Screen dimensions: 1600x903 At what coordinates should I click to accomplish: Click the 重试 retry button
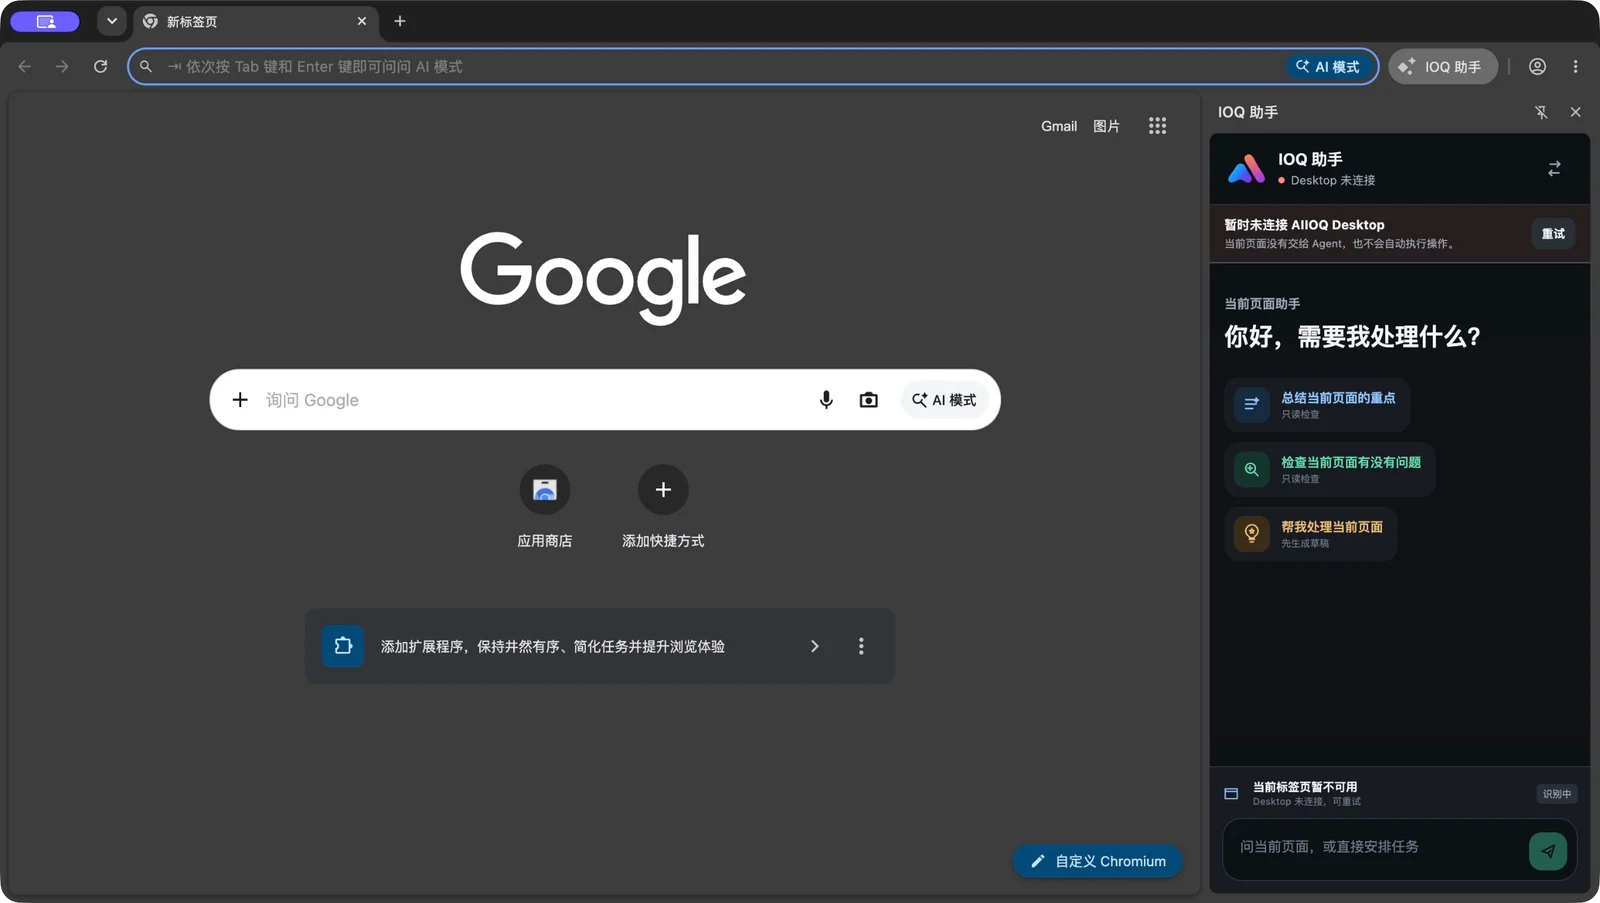click(1553, 233)
